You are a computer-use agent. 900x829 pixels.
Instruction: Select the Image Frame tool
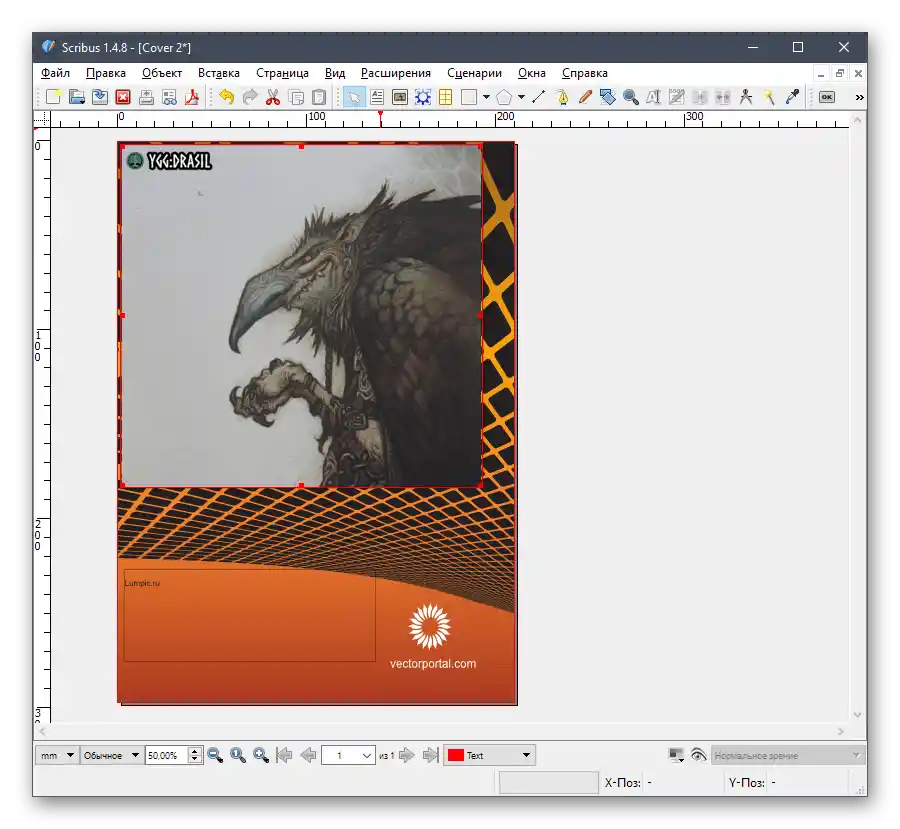(x=400, y=97)
